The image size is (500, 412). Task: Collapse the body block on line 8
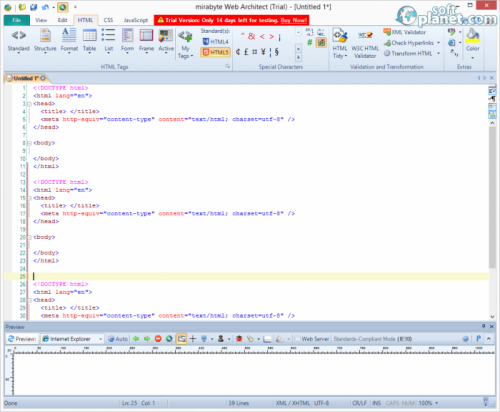click(29, 143)
